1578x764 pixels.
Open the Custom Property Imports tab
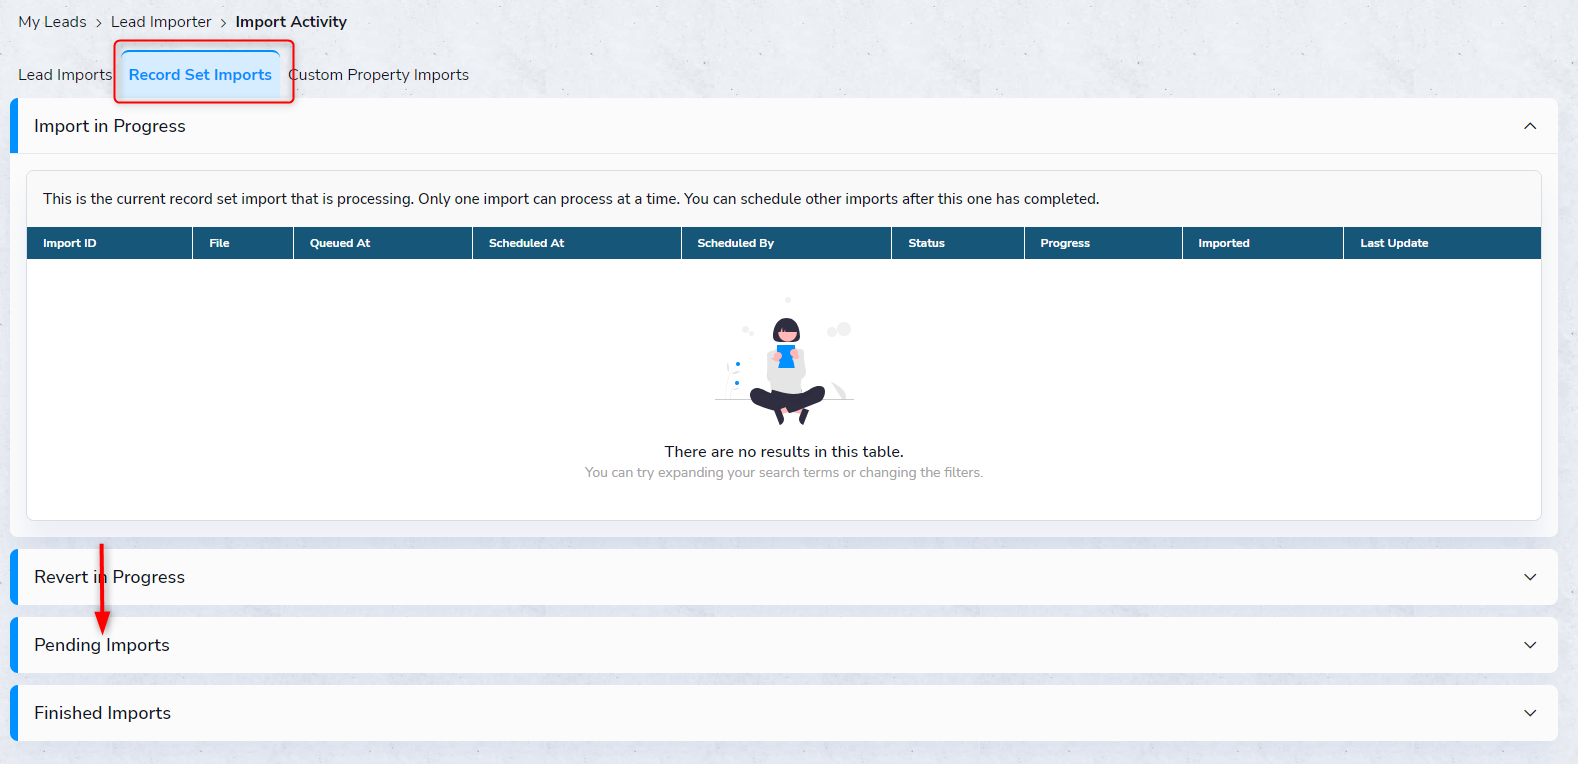pos(379,75)
